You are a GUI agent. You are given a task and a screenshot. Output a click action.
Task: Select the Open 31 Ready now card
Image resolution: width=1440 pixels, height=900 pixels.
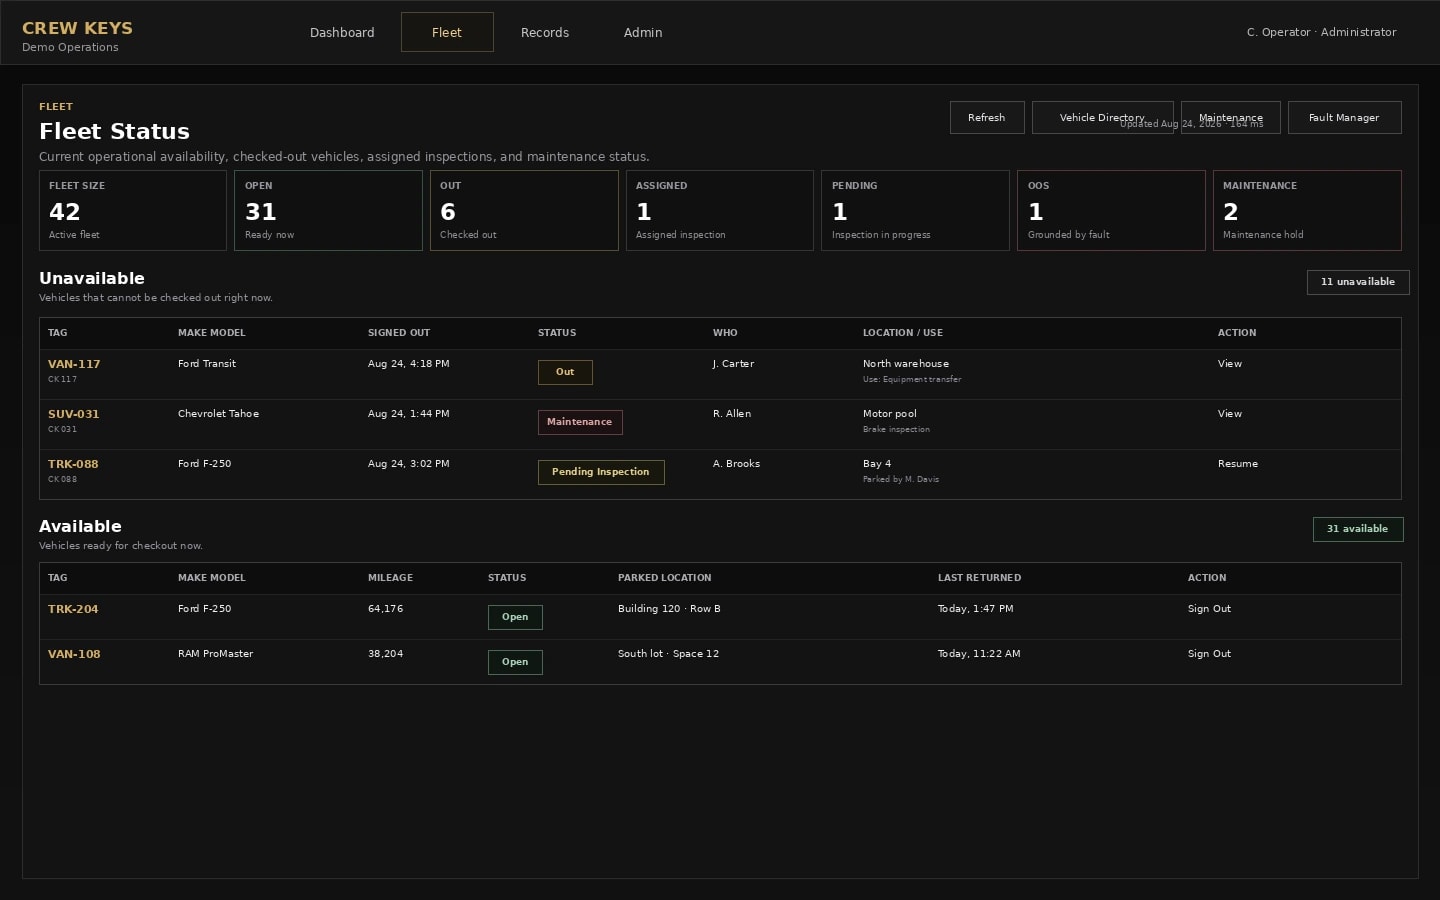tap(328, 210)
